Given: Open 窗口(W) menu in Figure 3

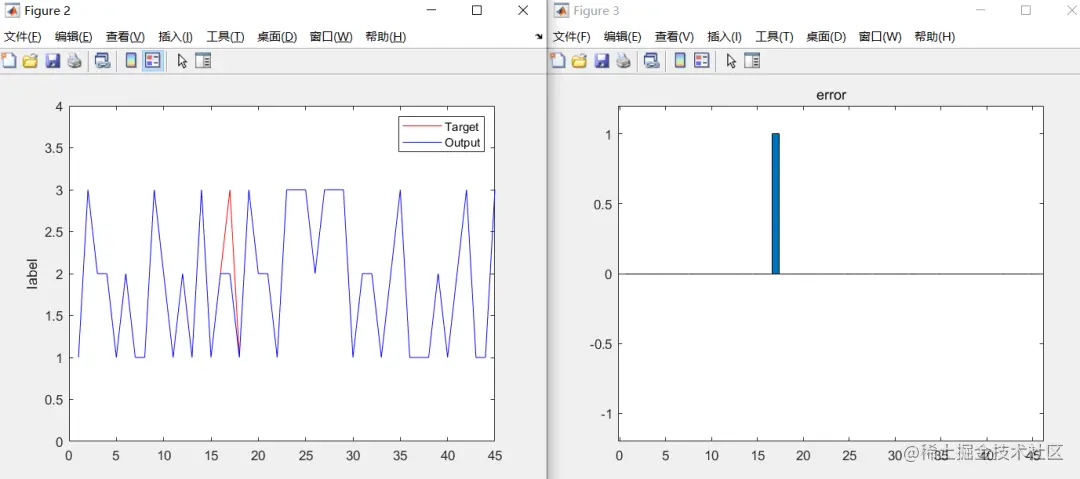Looking at the screenshot, I should click(x=880, y=37).
